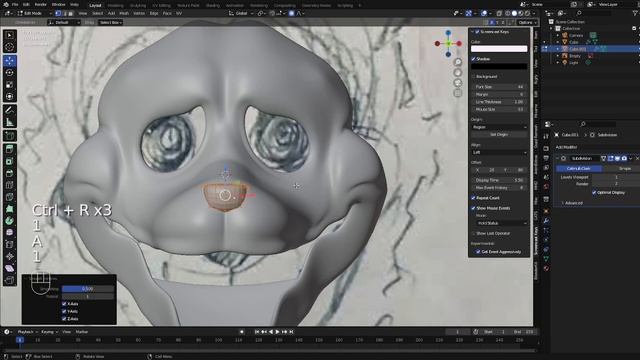The image size is (640, 360).
Task: Open the Align Left dropdown
Action: 499,152
